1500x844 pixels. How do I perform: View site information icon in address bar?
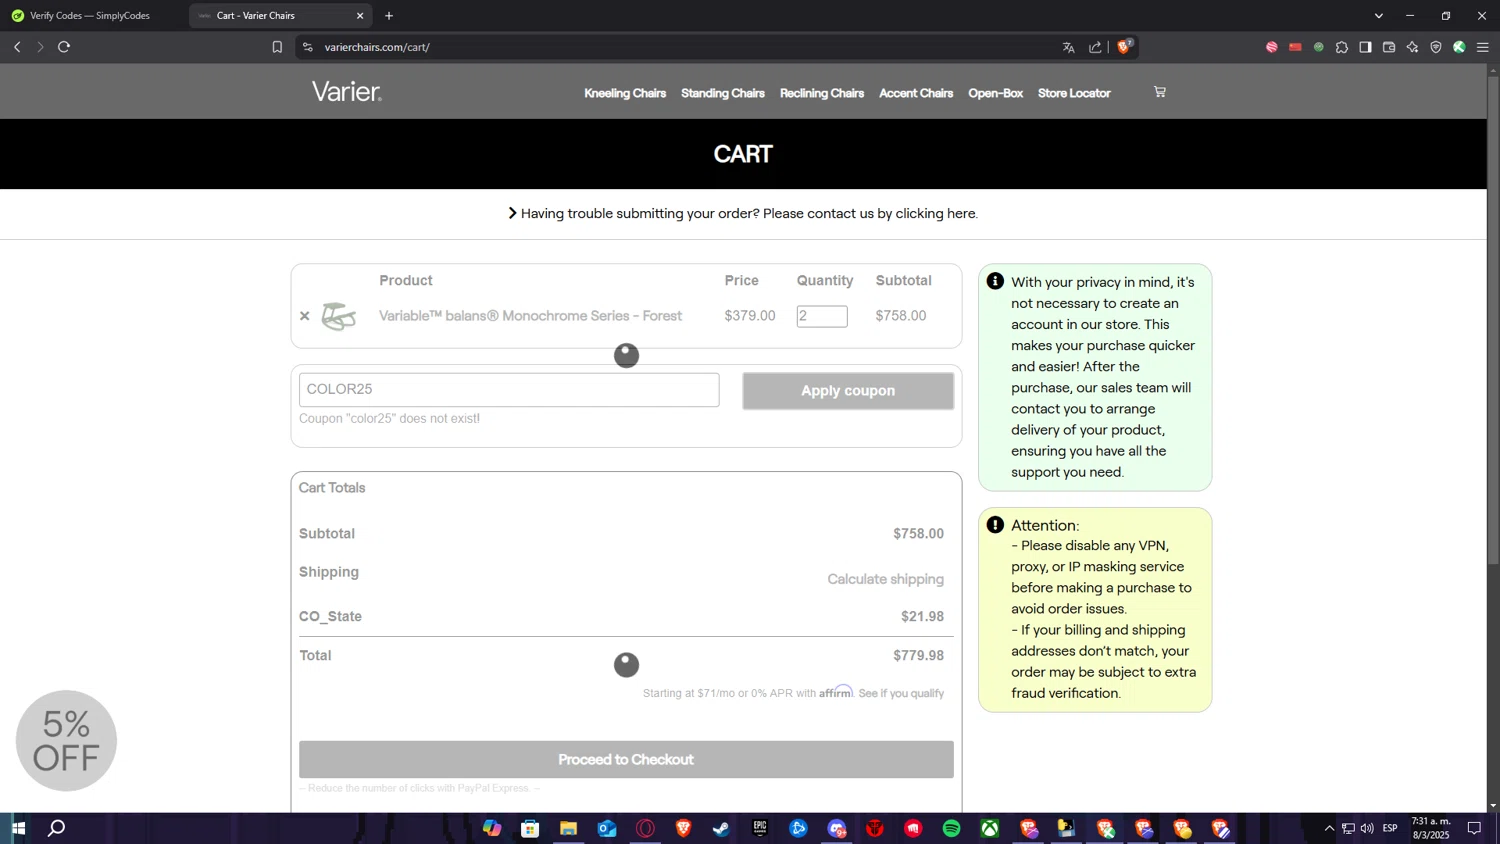308,47
